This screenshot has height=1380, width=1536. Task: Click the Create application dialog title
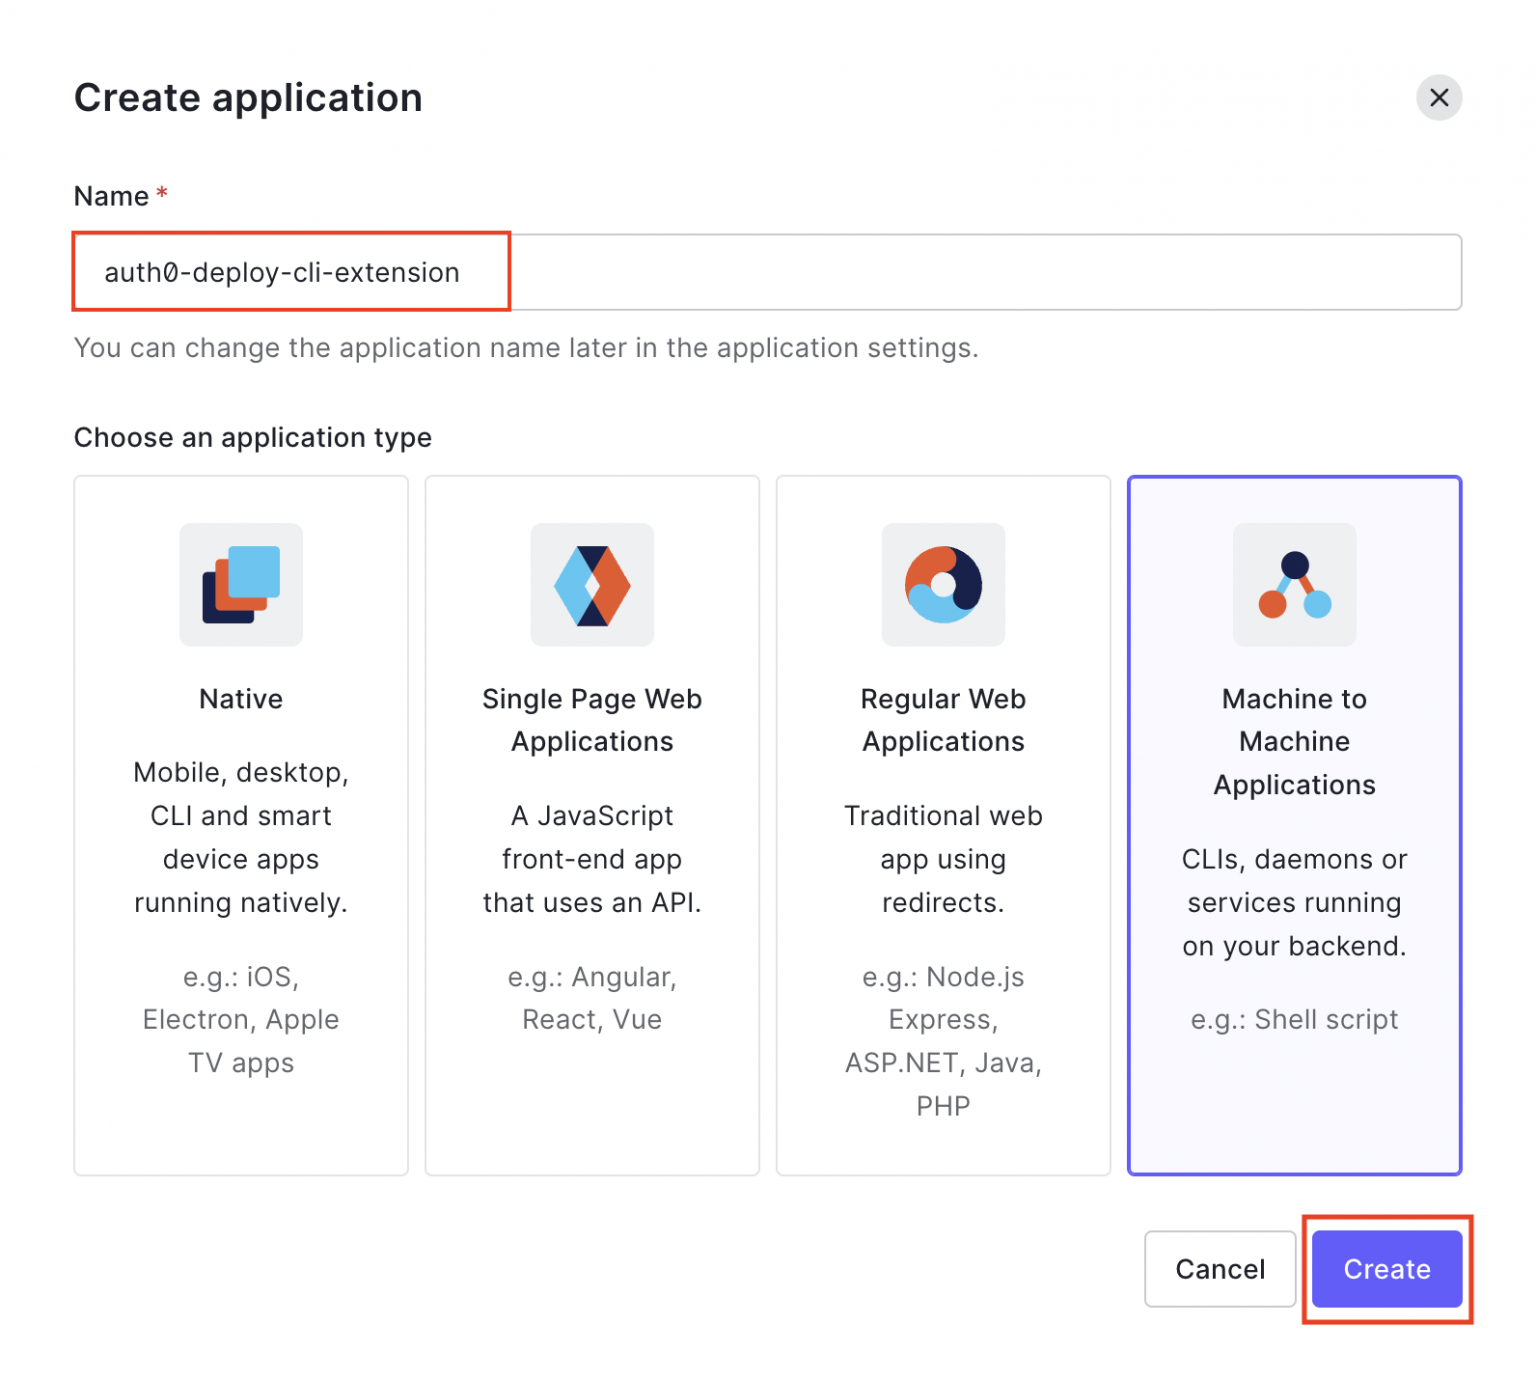pos(247,97)
